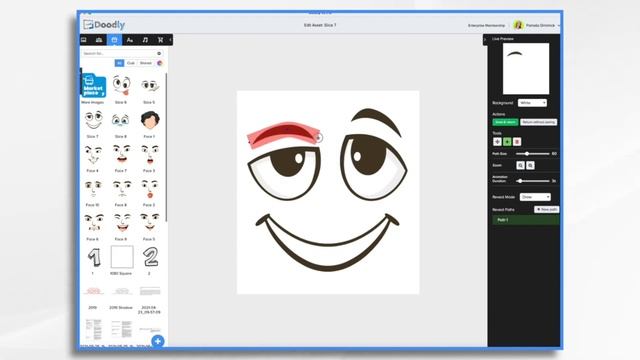Pick the white Square asset thumbnail
Image resolution: width=640 pixels, height=360 pixels.
click(122, 257)
